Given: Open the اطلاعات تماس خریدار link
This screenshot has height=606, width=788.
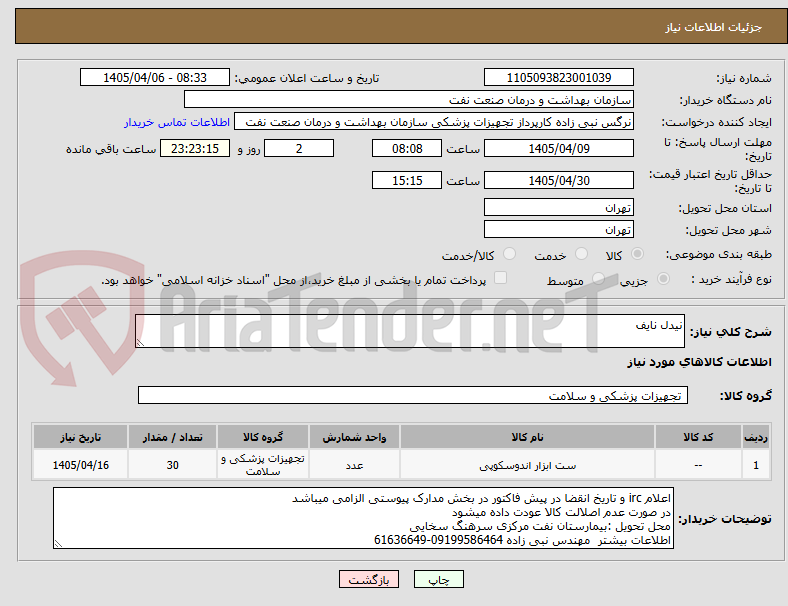Looking at the screenshot, I should point(177,122).
